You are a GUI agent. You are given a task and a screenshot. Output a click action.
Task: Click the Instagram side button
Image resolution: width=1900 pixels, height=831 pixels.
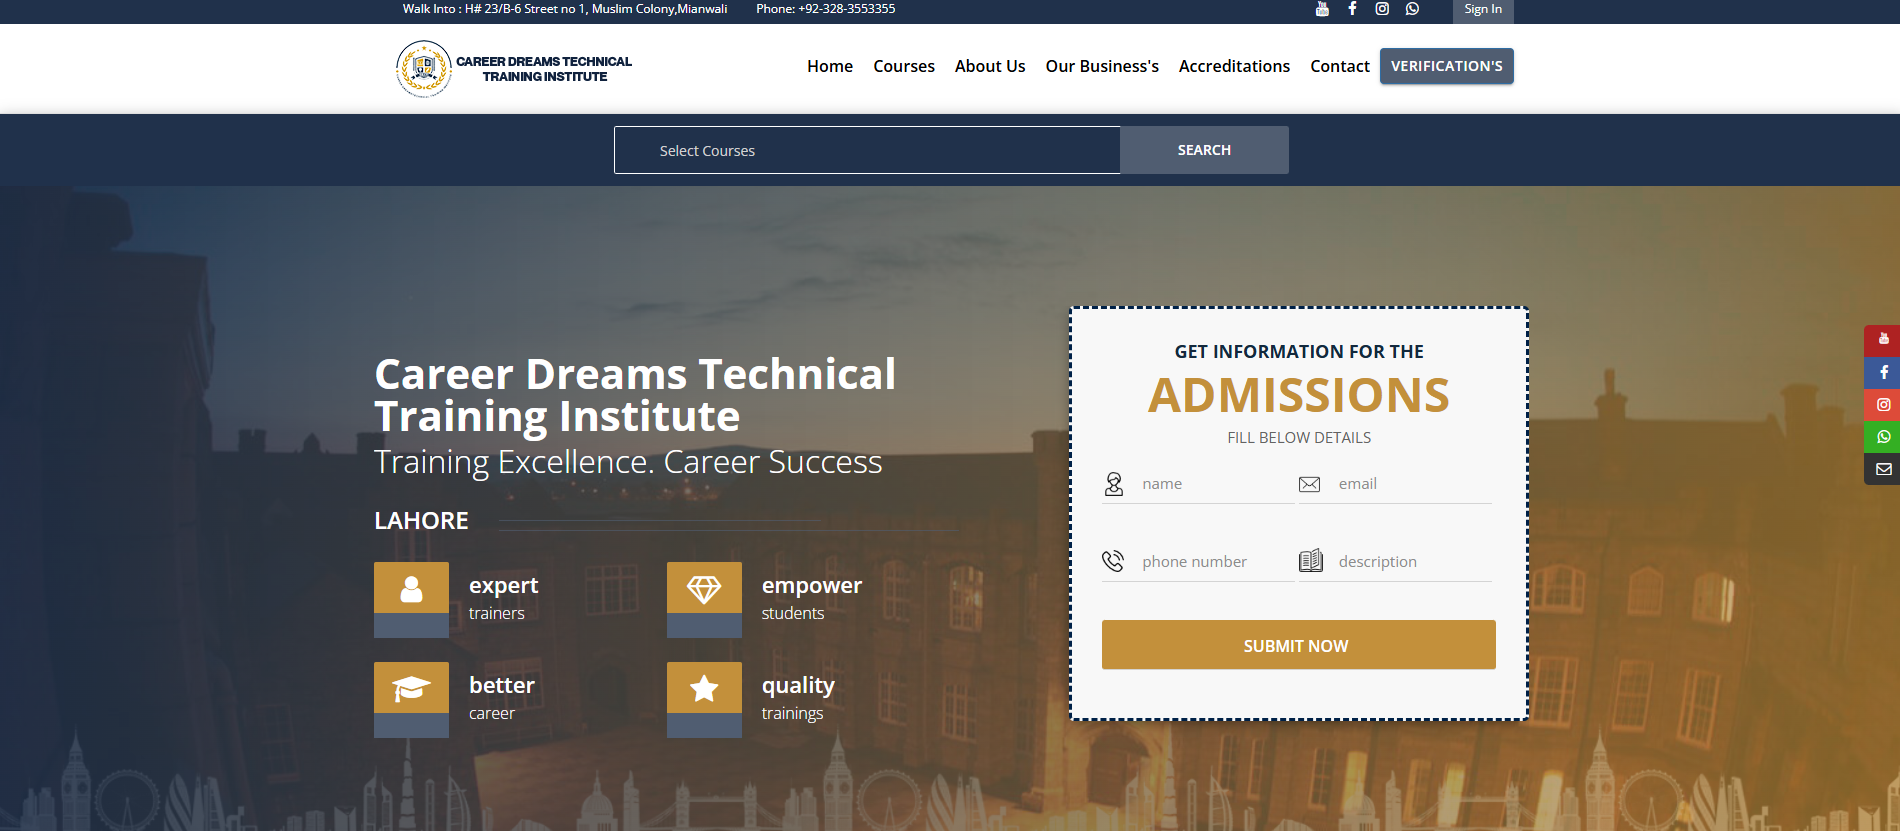point(1883,404)
